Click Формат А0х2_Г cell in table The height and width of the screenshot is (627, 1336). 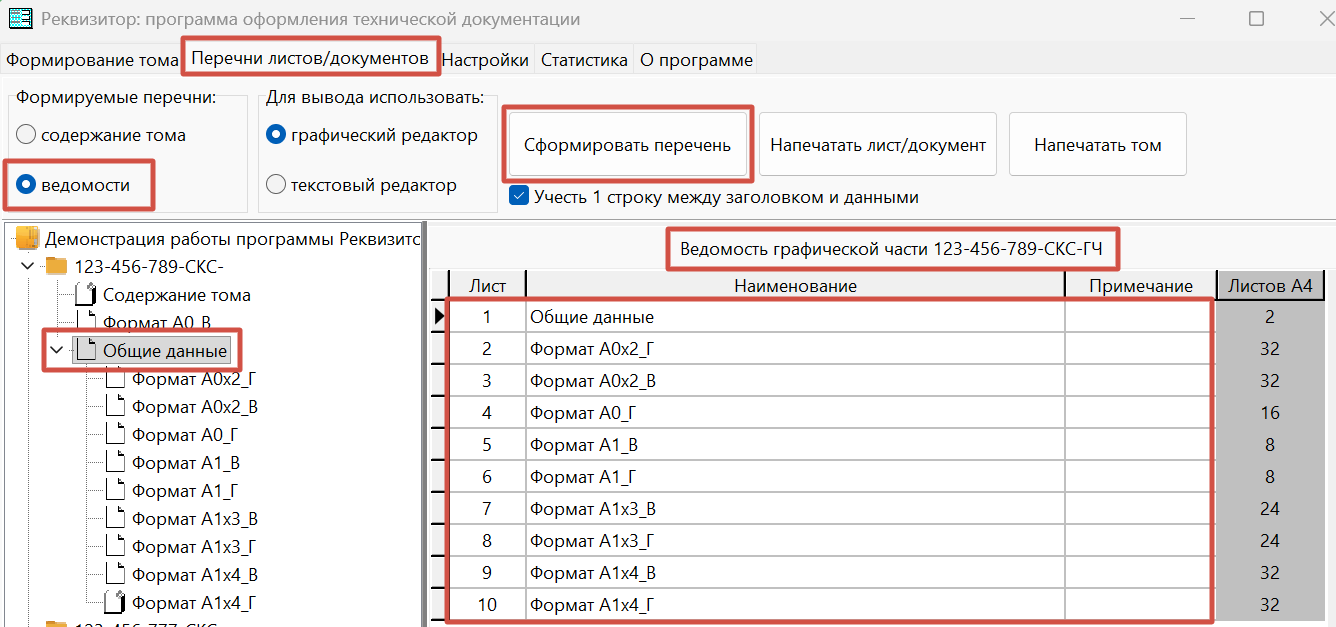796,349
